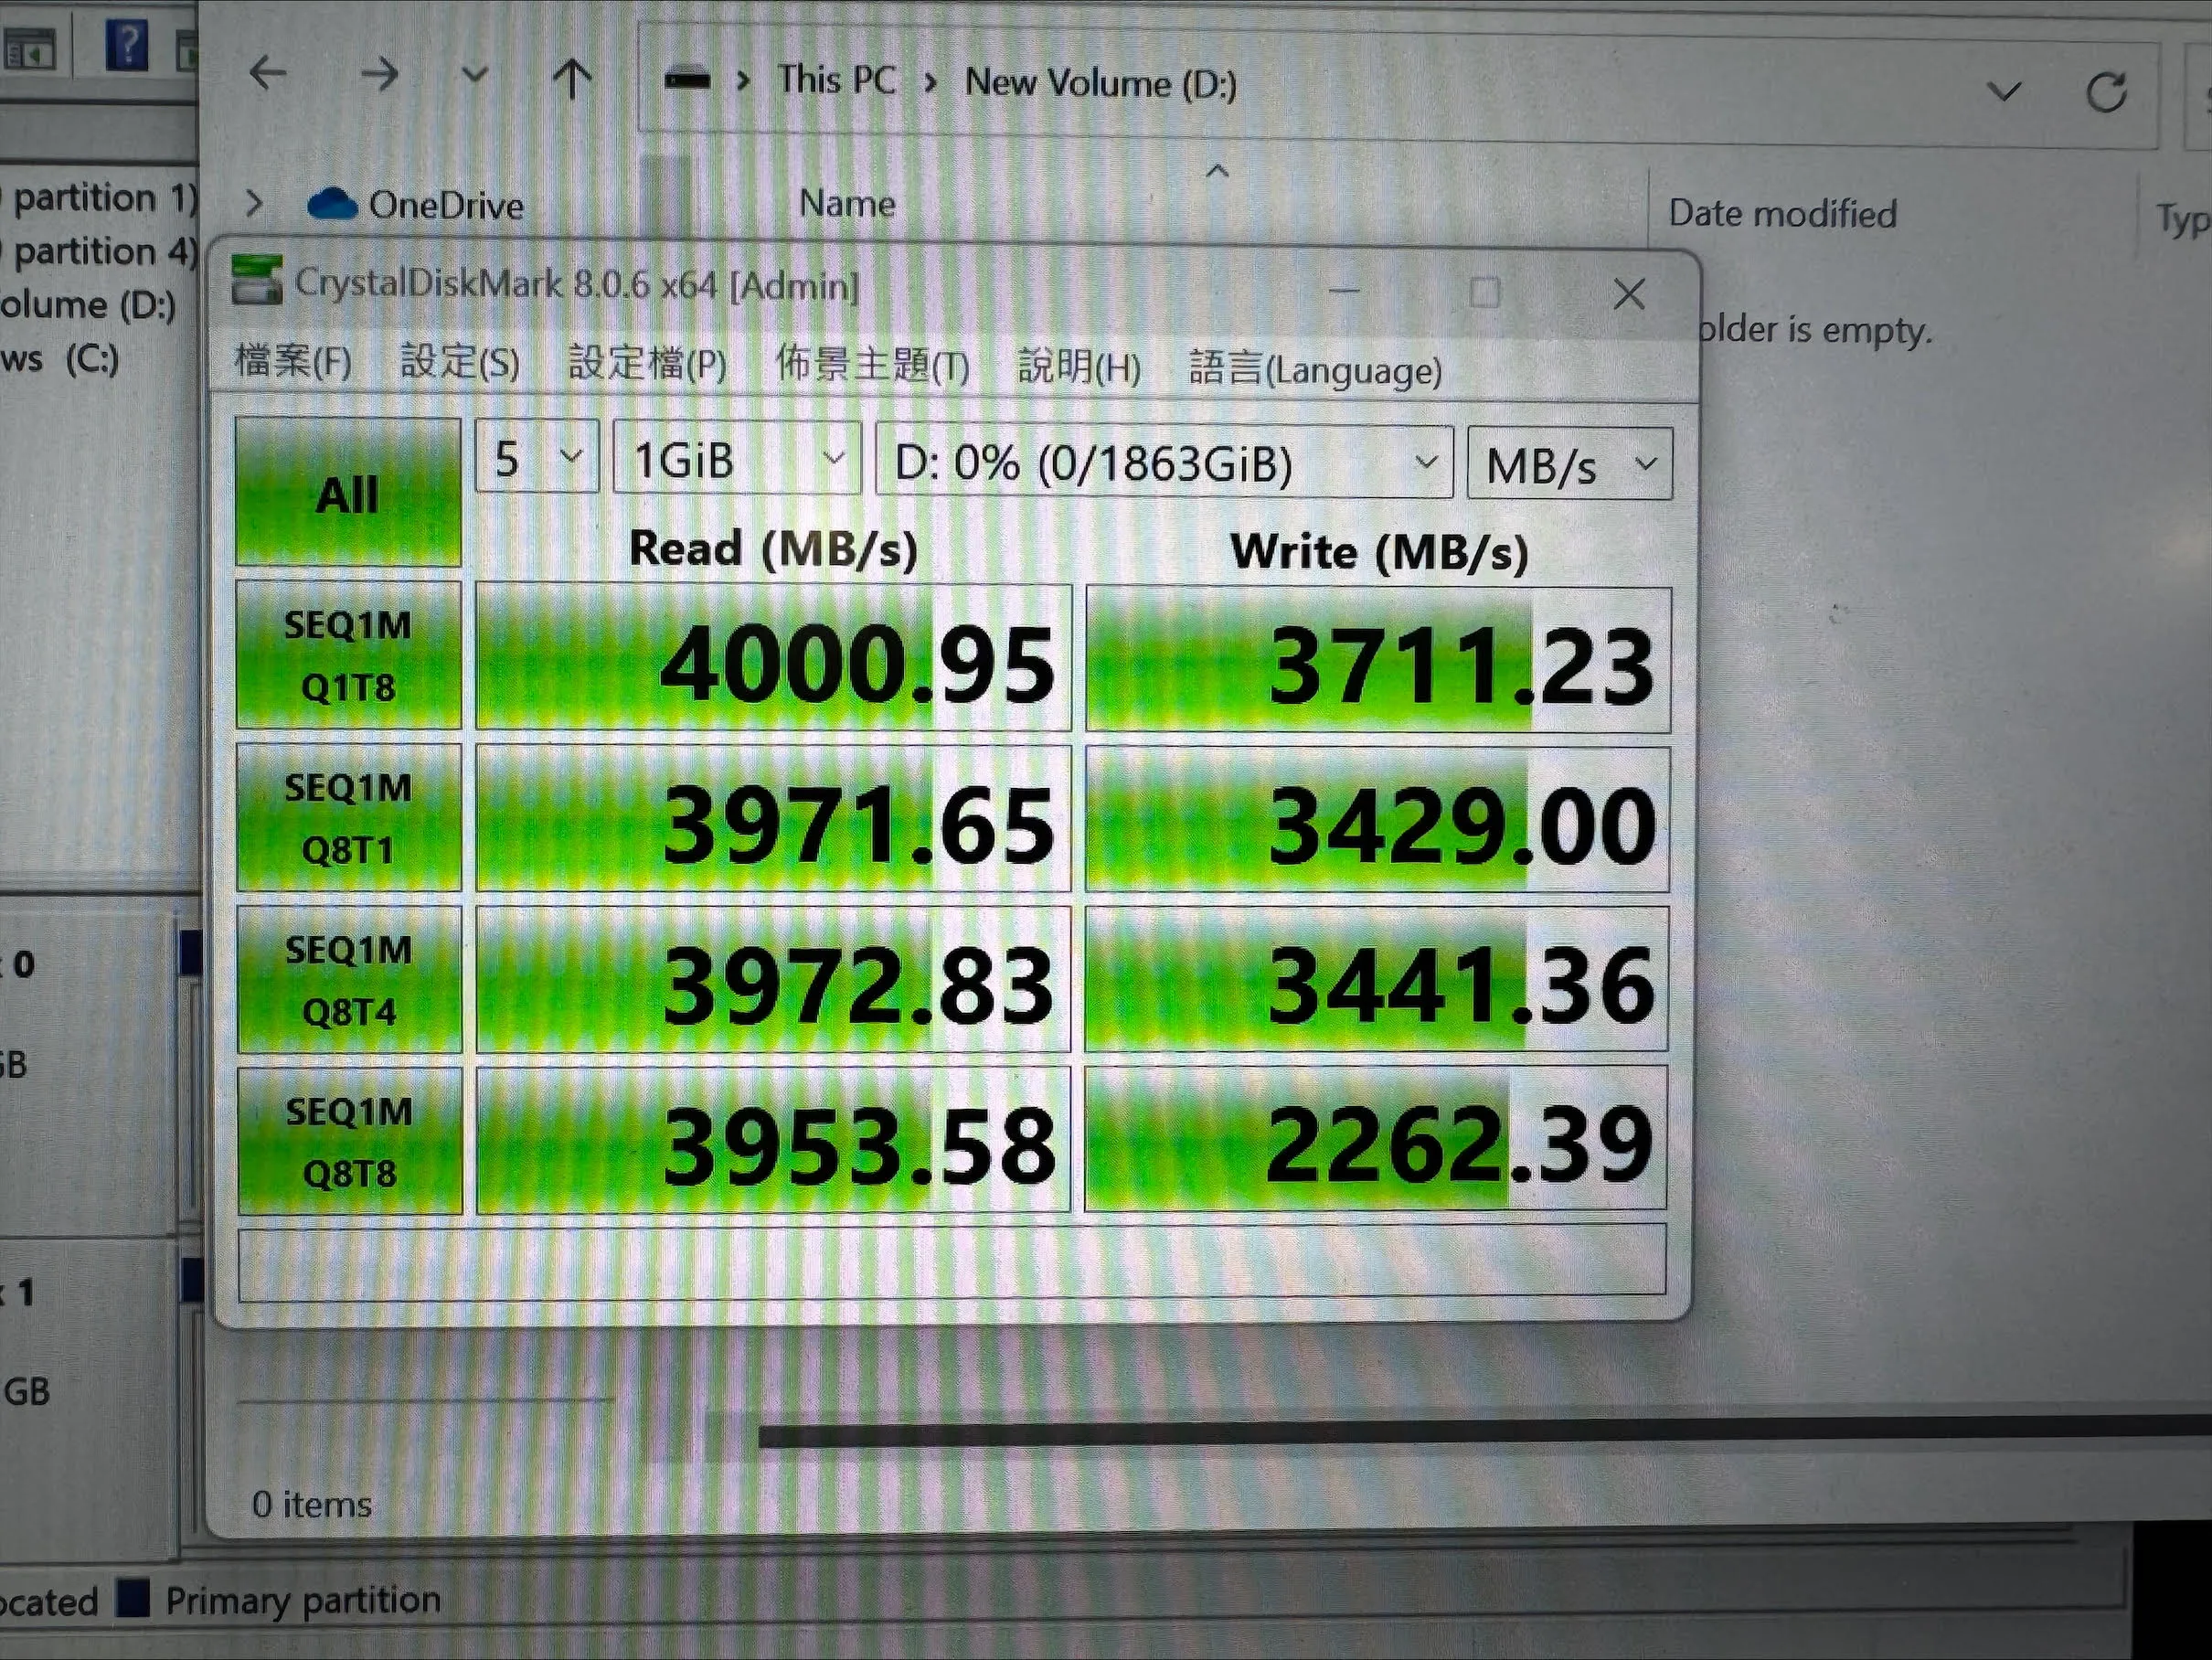Click the read result 3971.65
Screen dimensions: 2212x1660
click(774, 819)
